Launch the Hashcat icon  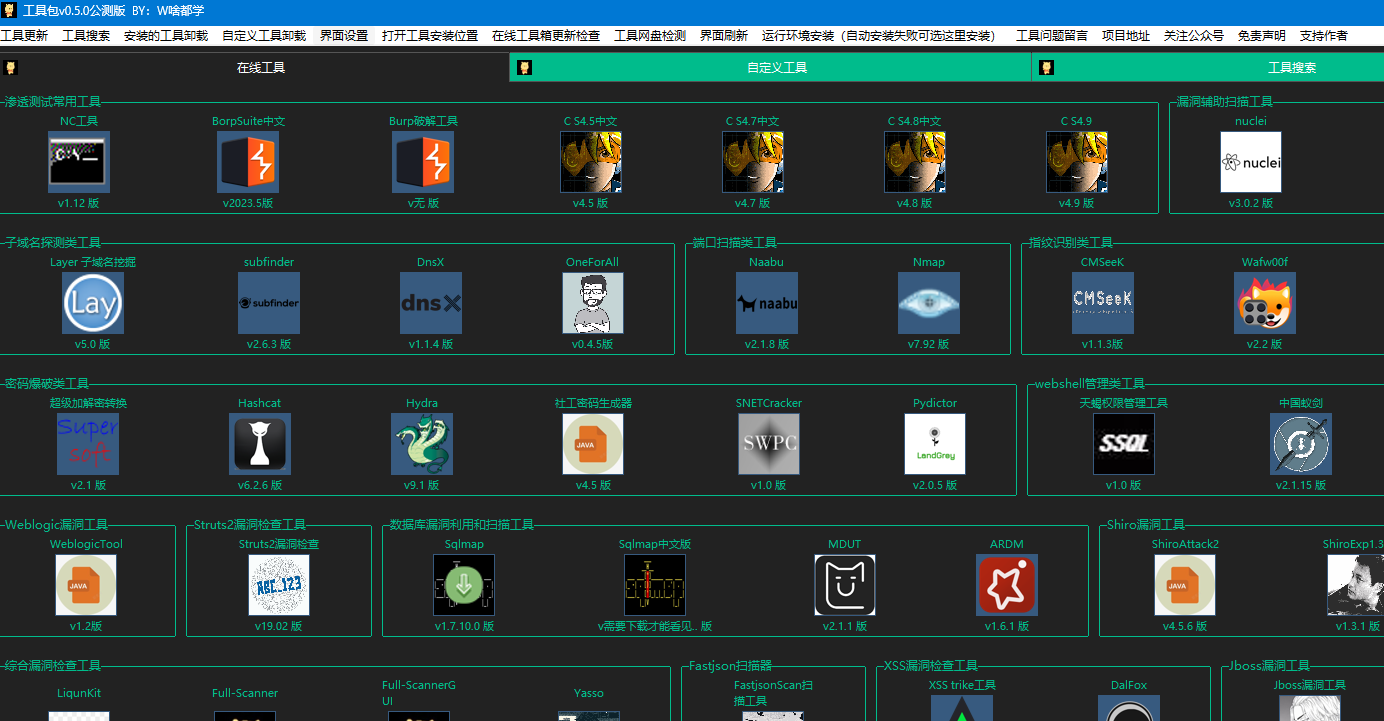click(260, 444)
